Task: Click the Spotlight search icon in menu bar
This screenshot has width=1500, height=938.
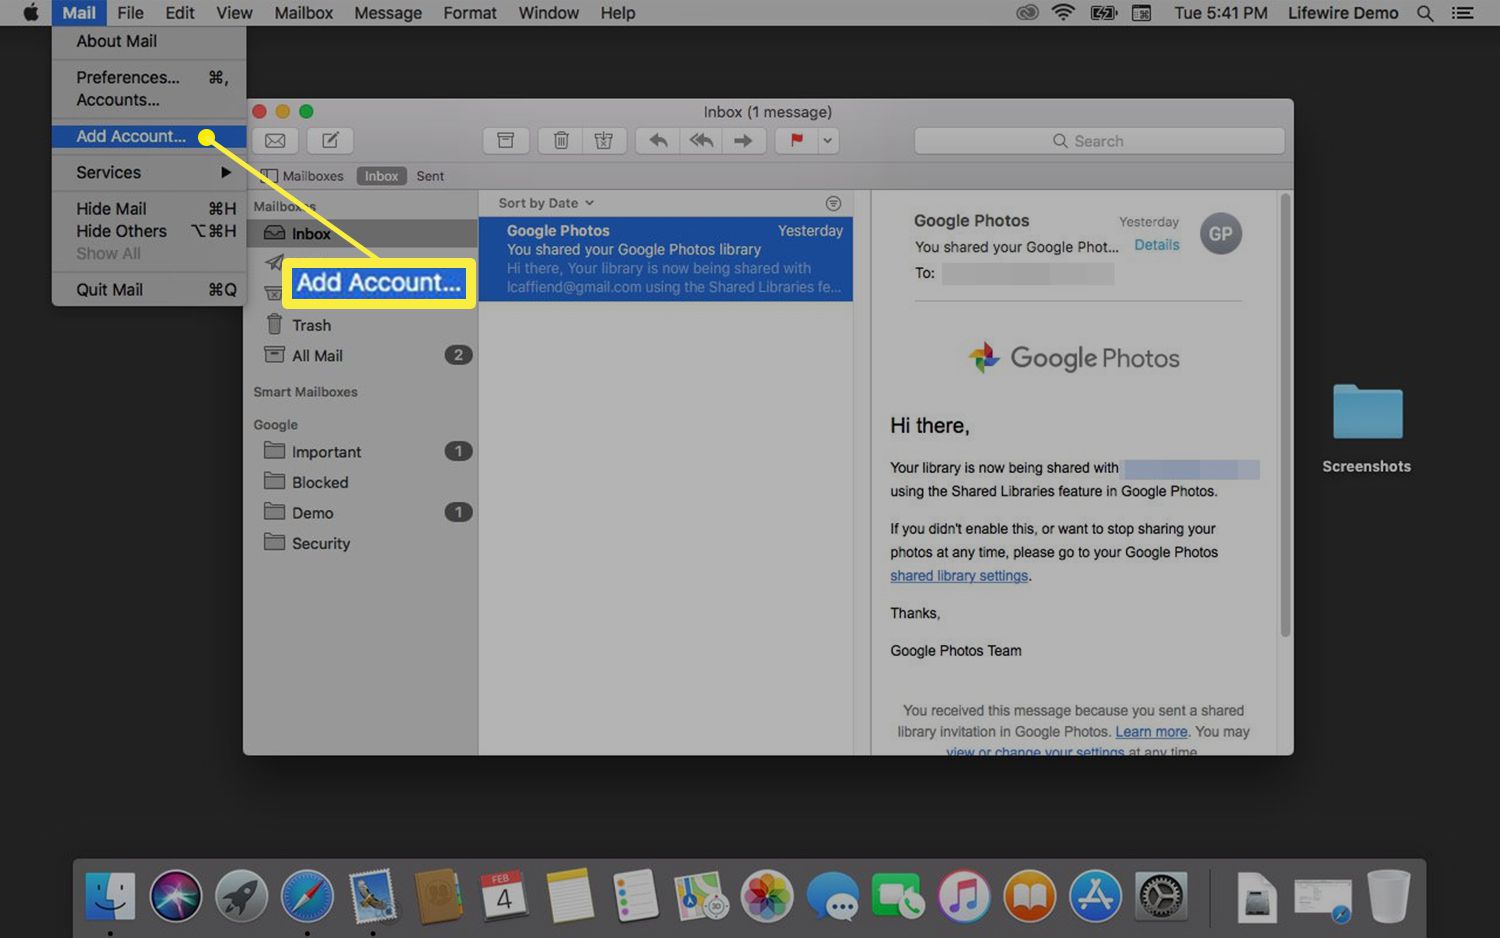Action: pos(1425,13)
